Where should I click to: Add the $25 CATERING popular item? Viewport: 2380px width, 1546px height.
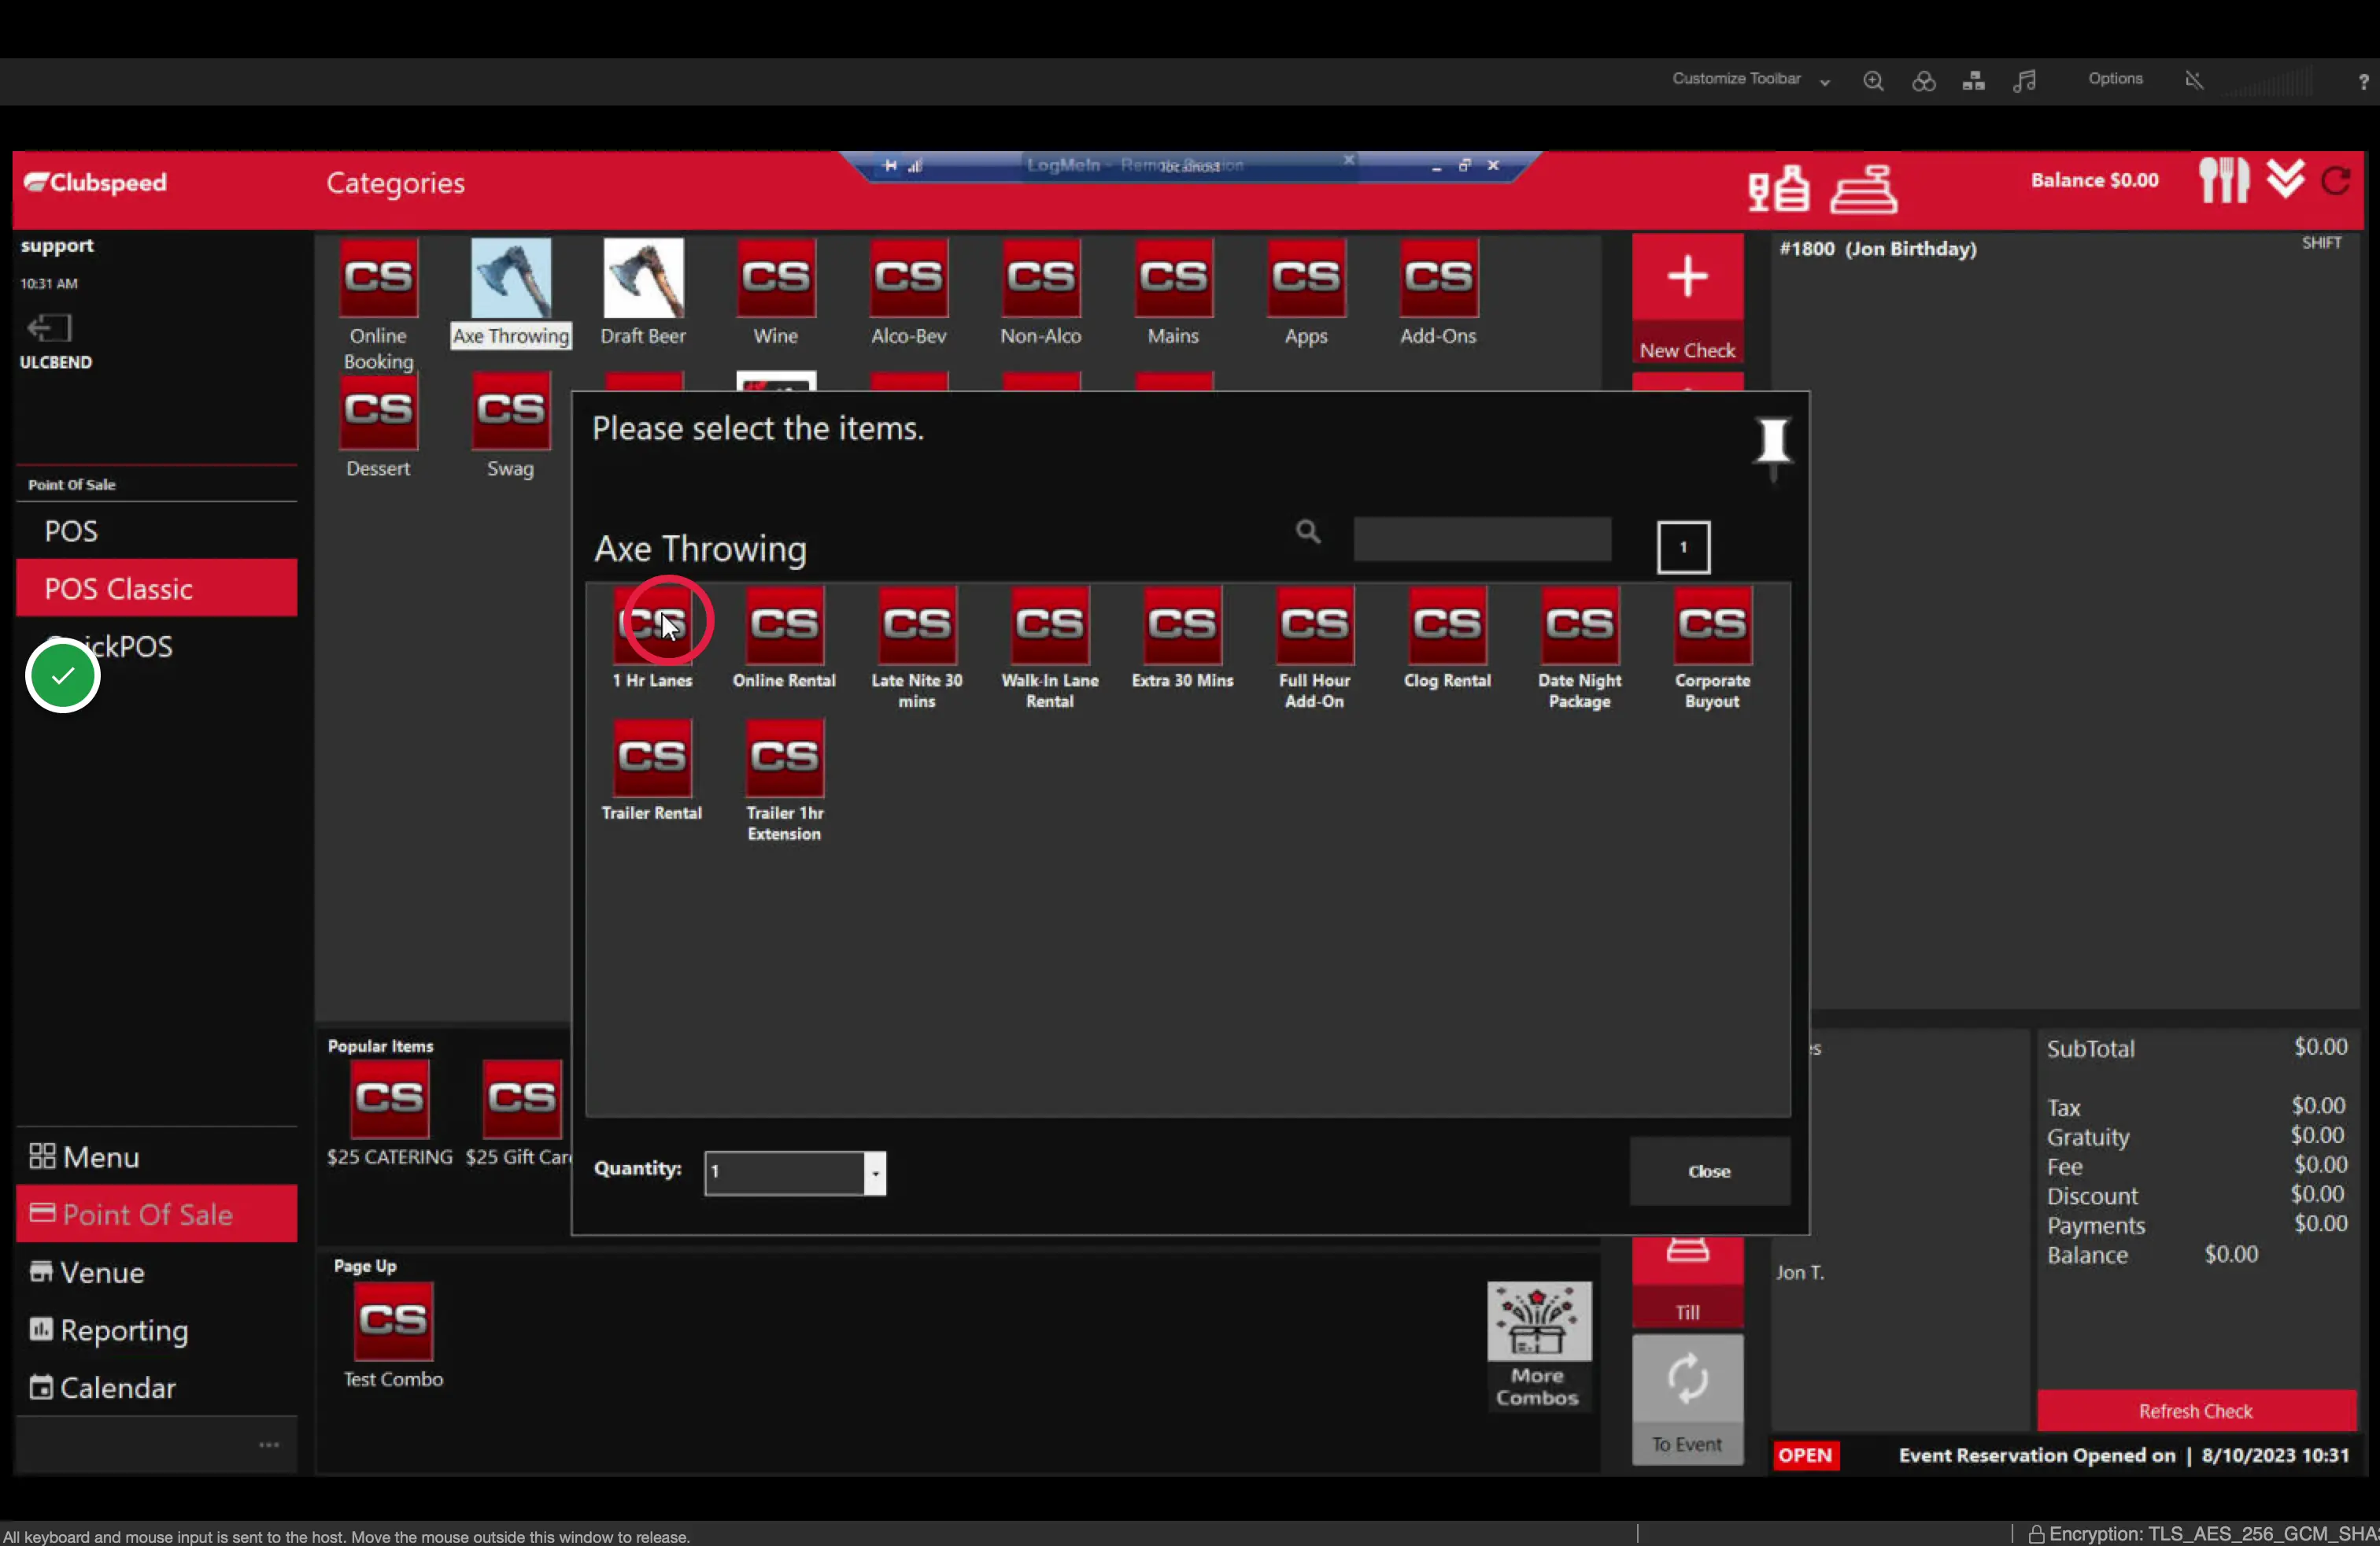[390, 1114]
